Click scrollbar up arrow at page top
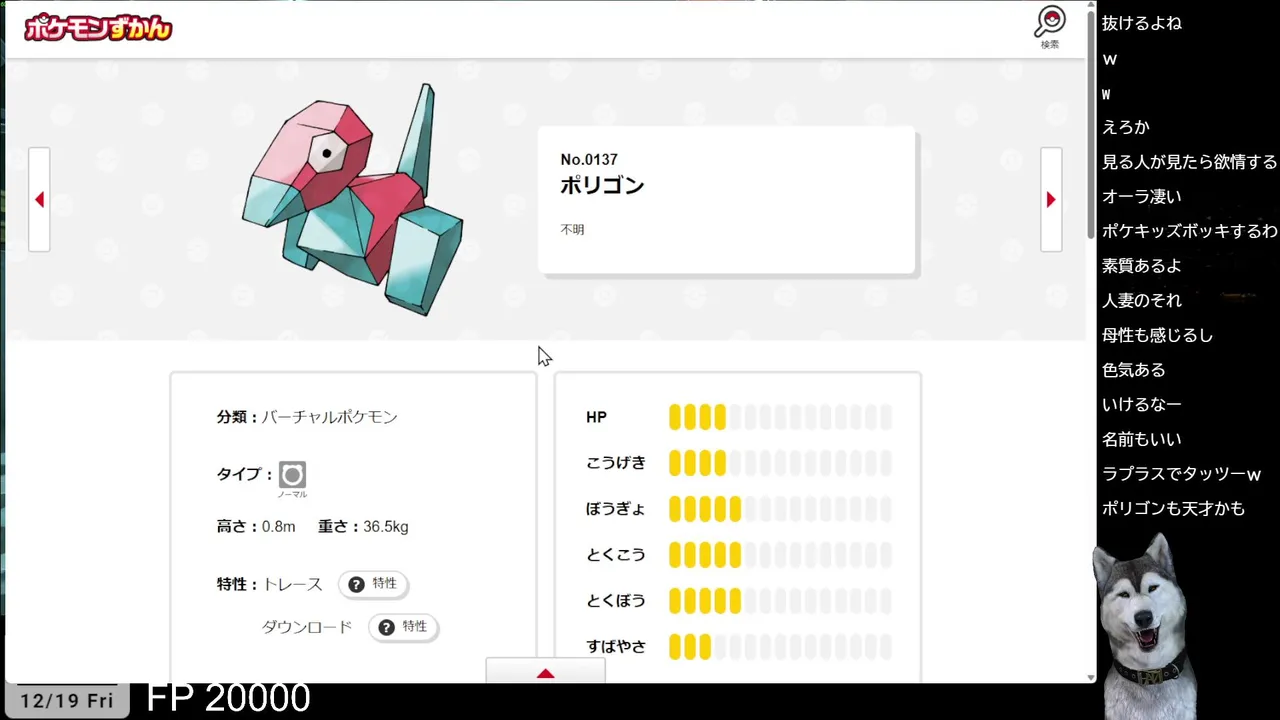This screenshot has height=720, width=1280. (1091, 6)
